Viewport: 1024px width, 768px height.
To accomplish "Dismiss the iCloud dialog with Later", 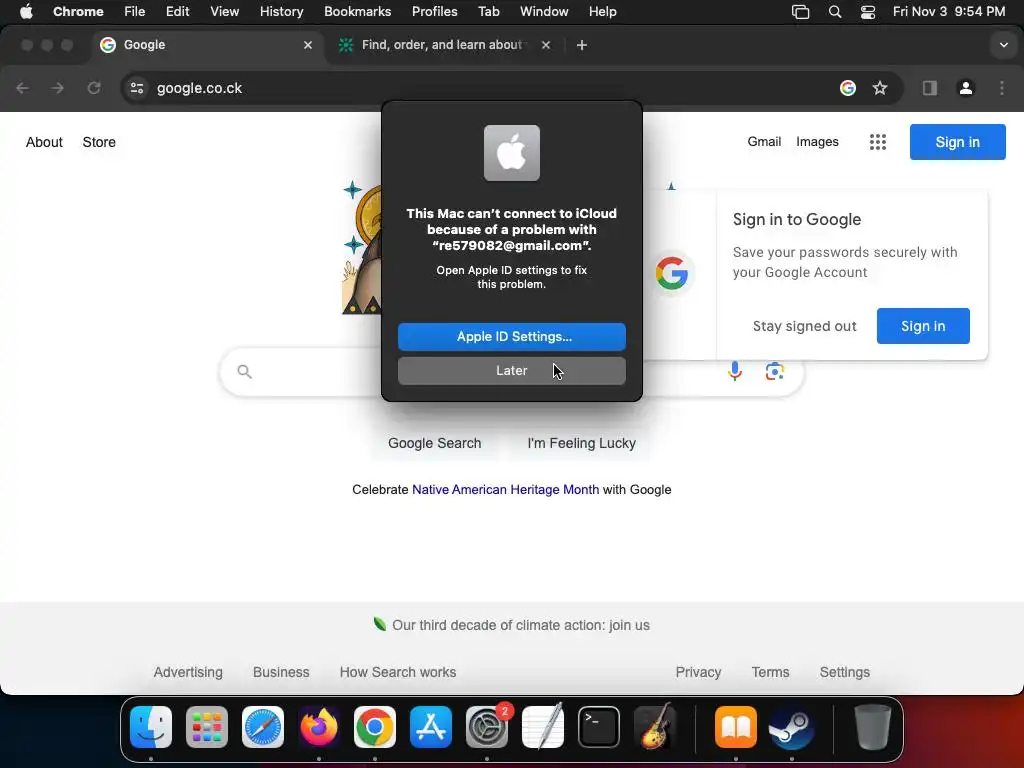I will point(512,371).
